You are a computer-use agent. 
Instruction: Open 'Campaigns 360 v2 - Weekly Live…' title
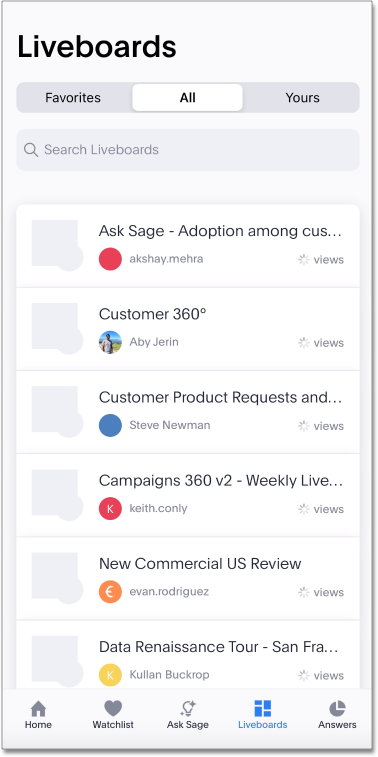point(221,480)
